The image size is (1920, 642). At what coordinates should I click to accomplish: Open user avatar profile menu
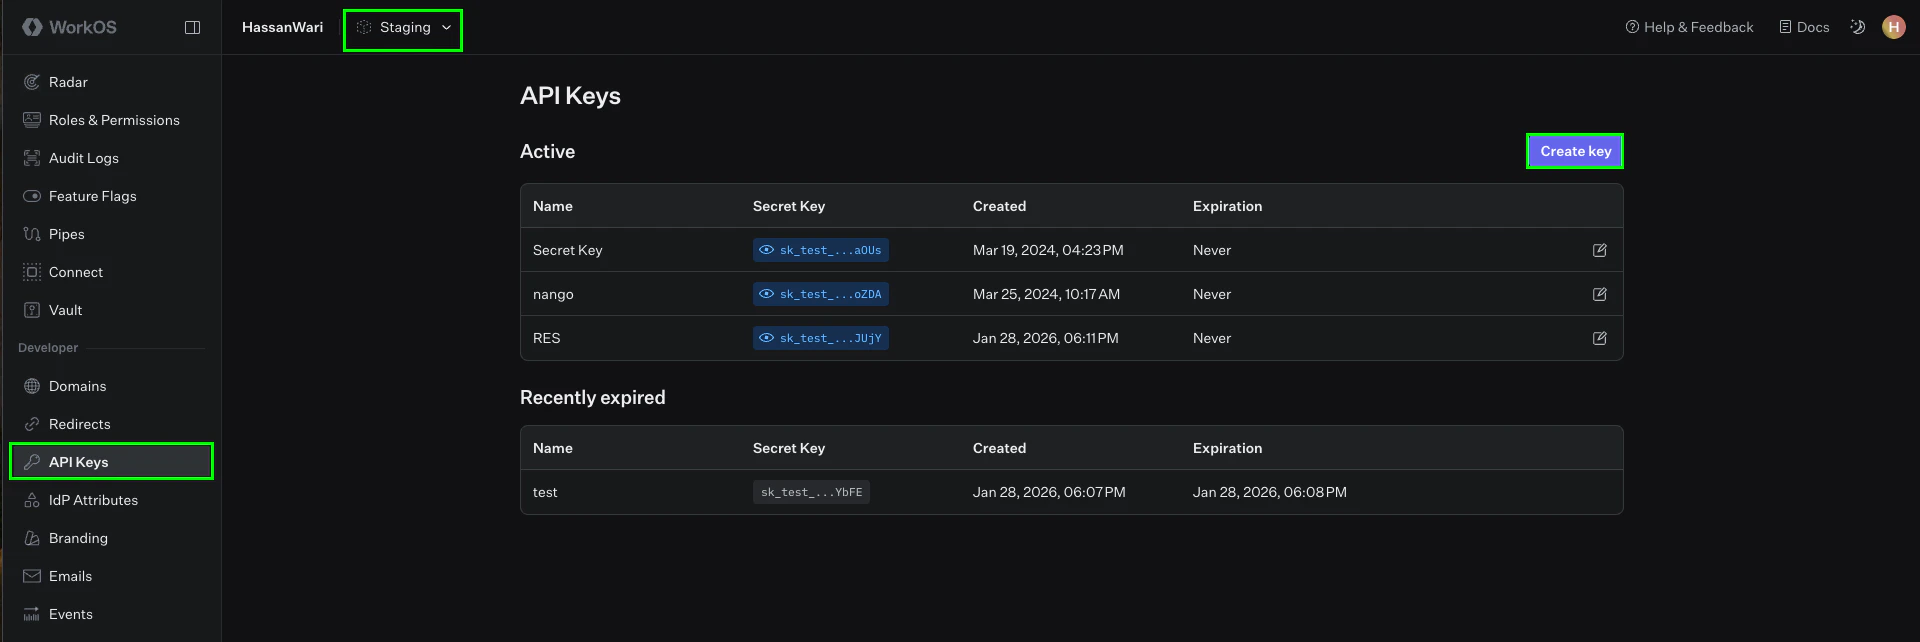[x=1893, y=27]
